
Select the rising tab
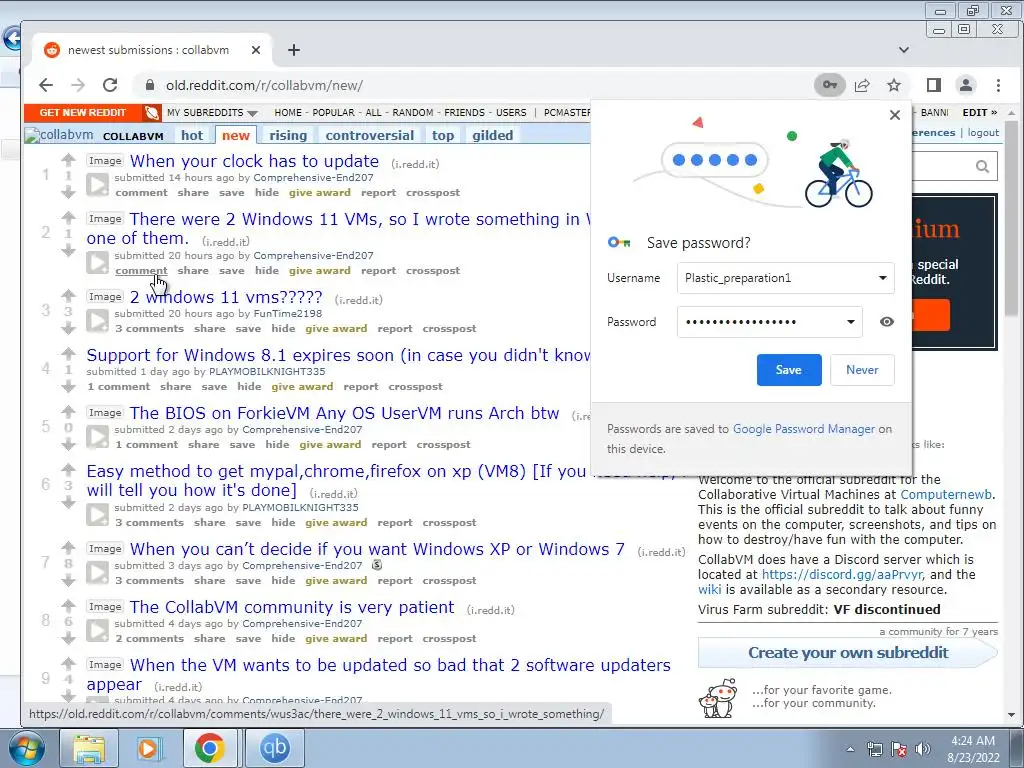click(288, 135)
